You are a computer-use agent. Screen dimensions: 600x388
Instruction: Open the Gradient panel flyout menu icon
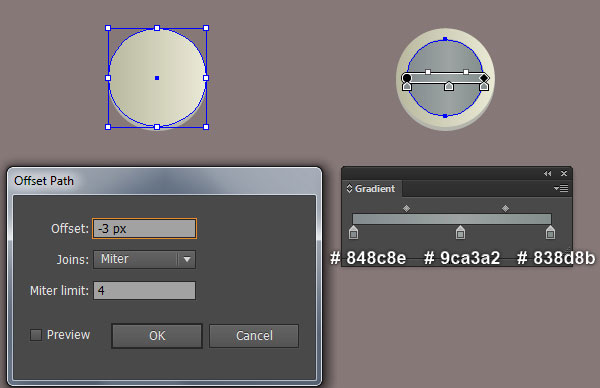coord(561,188)
